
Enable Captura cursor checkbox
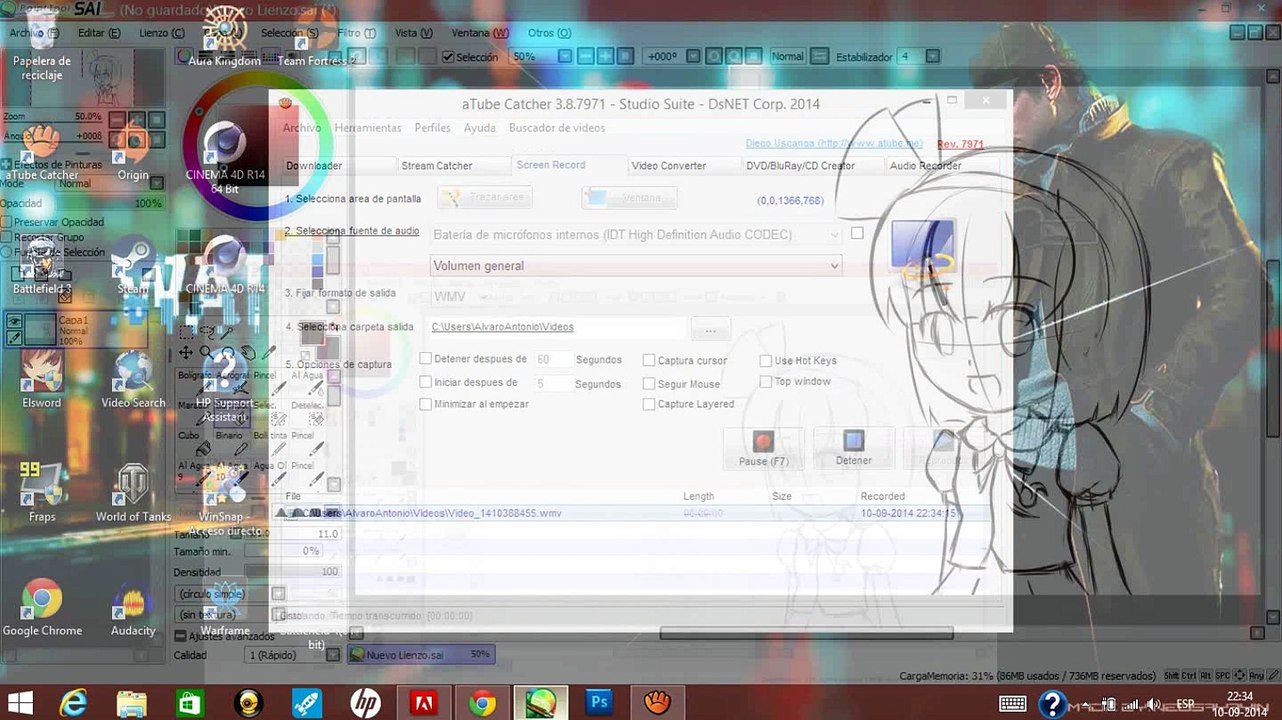[649, 360]
